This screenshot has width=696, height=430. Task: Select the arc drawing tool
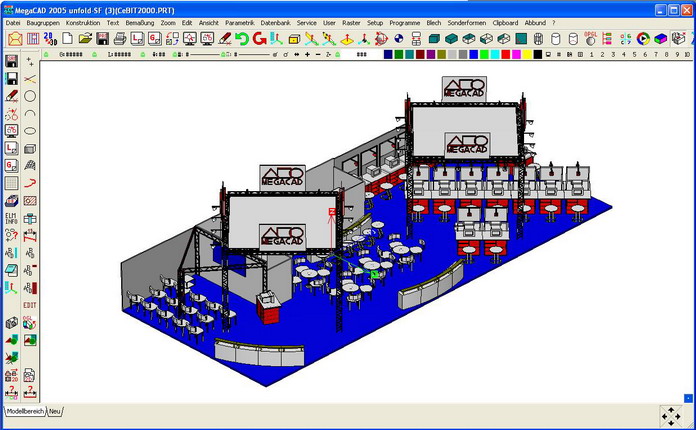point(30,114)
